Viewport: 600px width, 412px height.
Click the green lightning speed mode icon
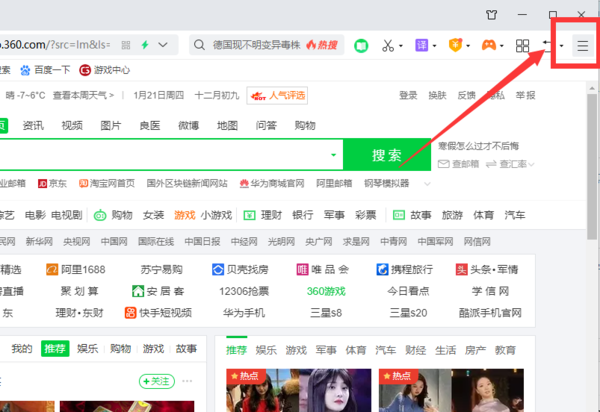pos(145,45)
